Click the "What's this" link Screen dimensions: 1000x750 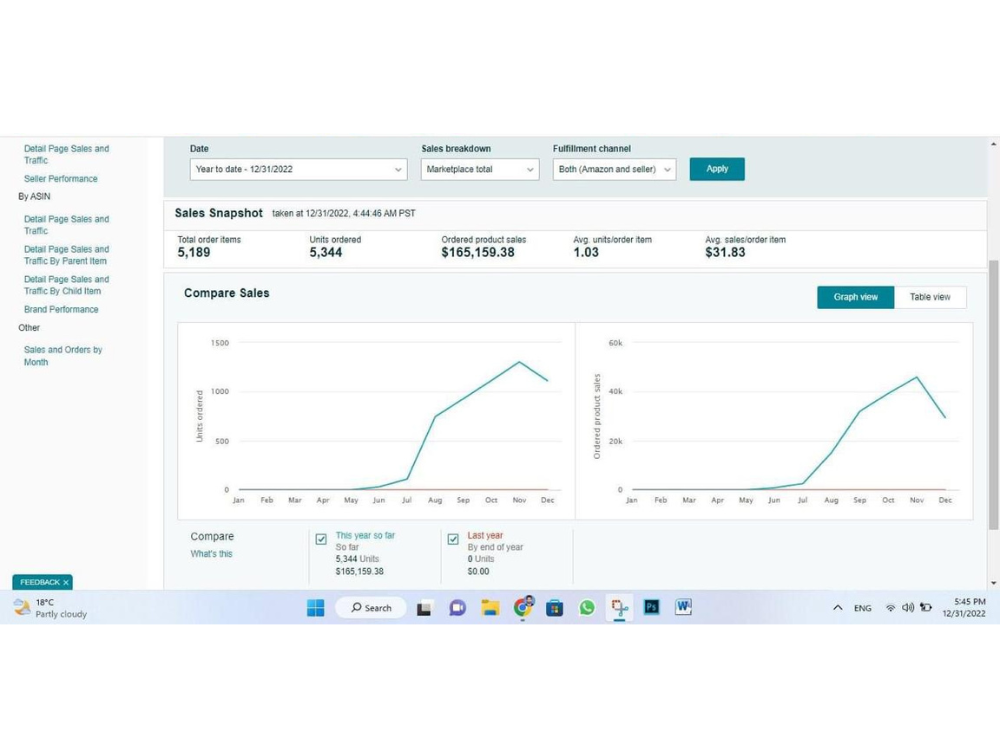pyautogui.click(x=211, y=554)
